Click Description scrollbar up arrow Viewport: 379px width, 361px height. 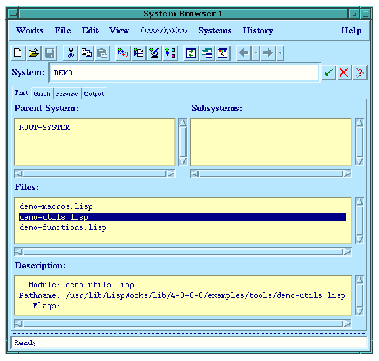[359, 280]
